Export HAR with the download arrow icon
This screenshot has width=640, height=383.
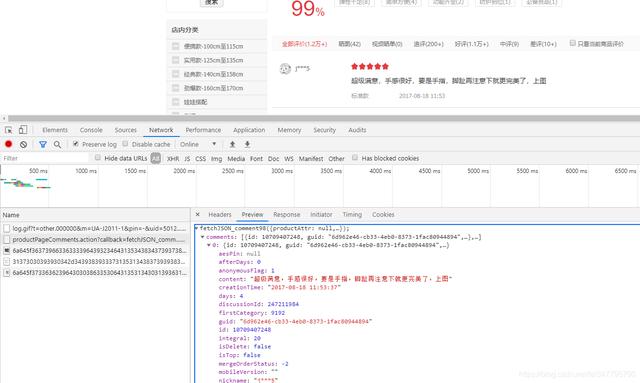[x=247, y=144]
